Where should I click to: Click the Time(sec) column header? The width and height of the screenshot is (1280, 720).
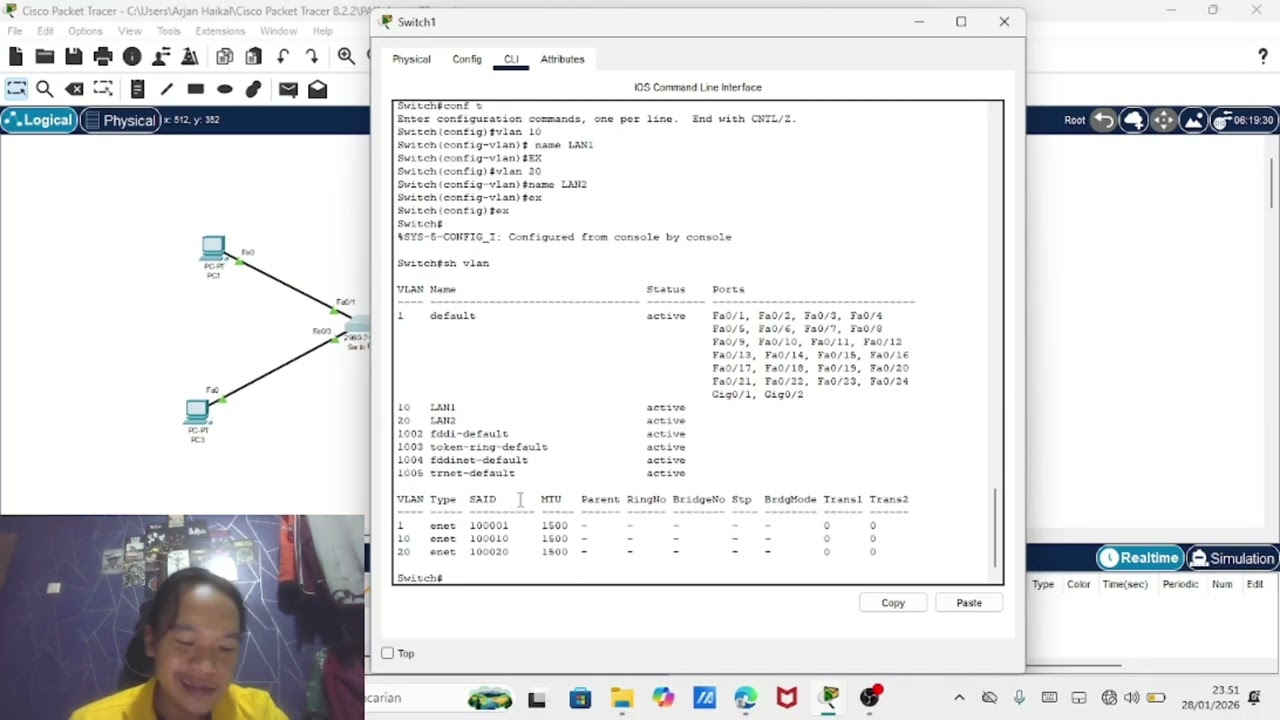(x=1125, y=584)
